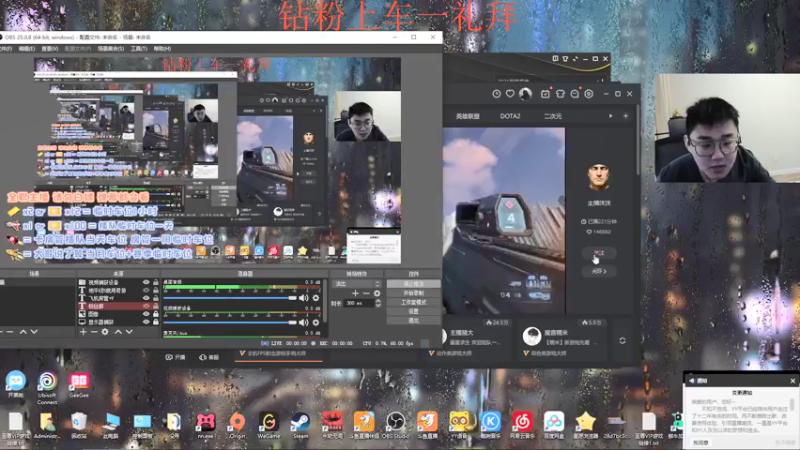Open OBS 设置 from controls panel
Viewport: 800px width, 450px height.
pyautogui.click(x=413, y=311)
